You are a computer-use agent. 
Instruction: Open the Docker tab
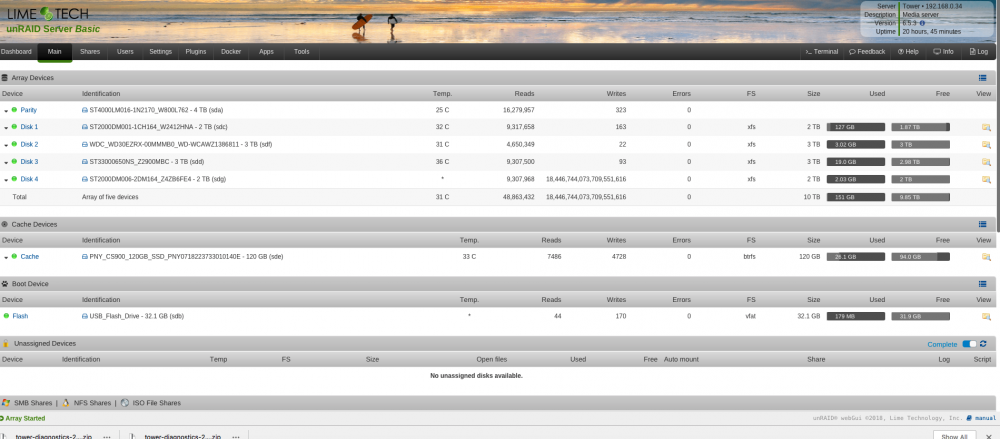(231, 52)
